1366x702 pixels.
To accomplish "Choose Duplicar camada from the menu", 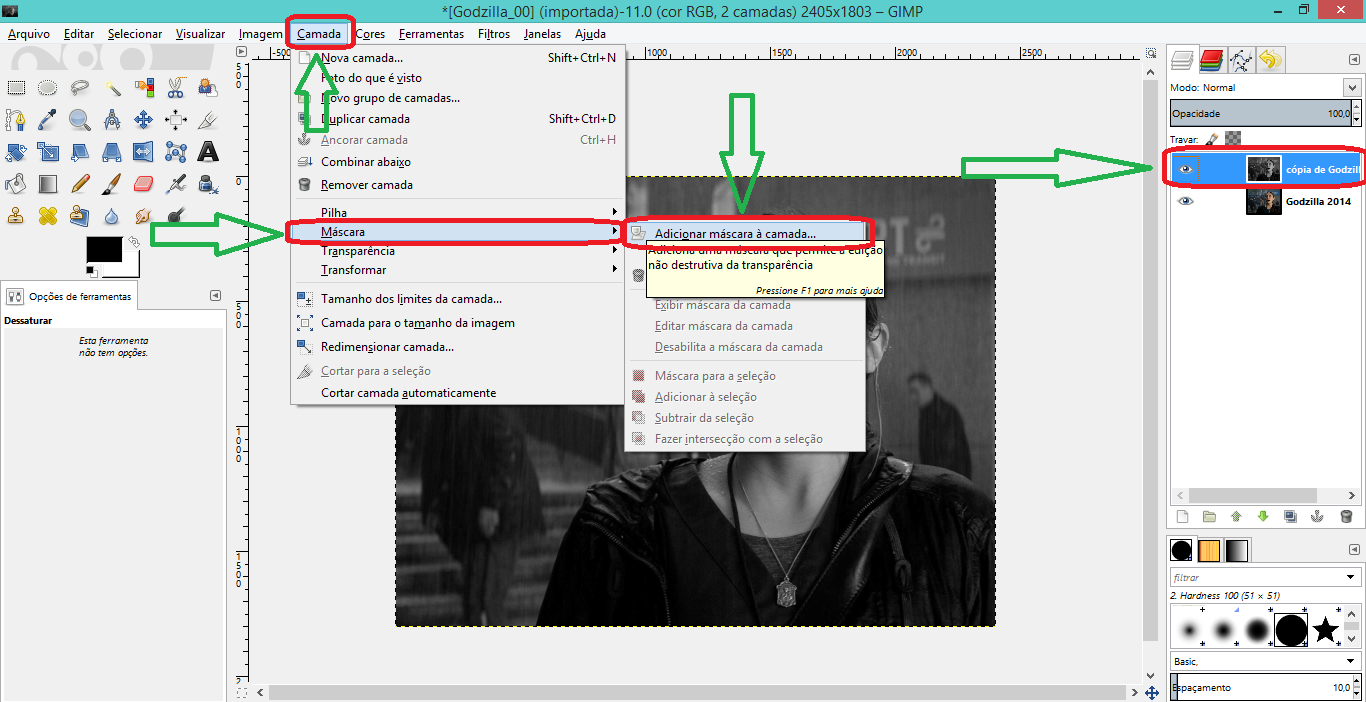I will [365, 119].
